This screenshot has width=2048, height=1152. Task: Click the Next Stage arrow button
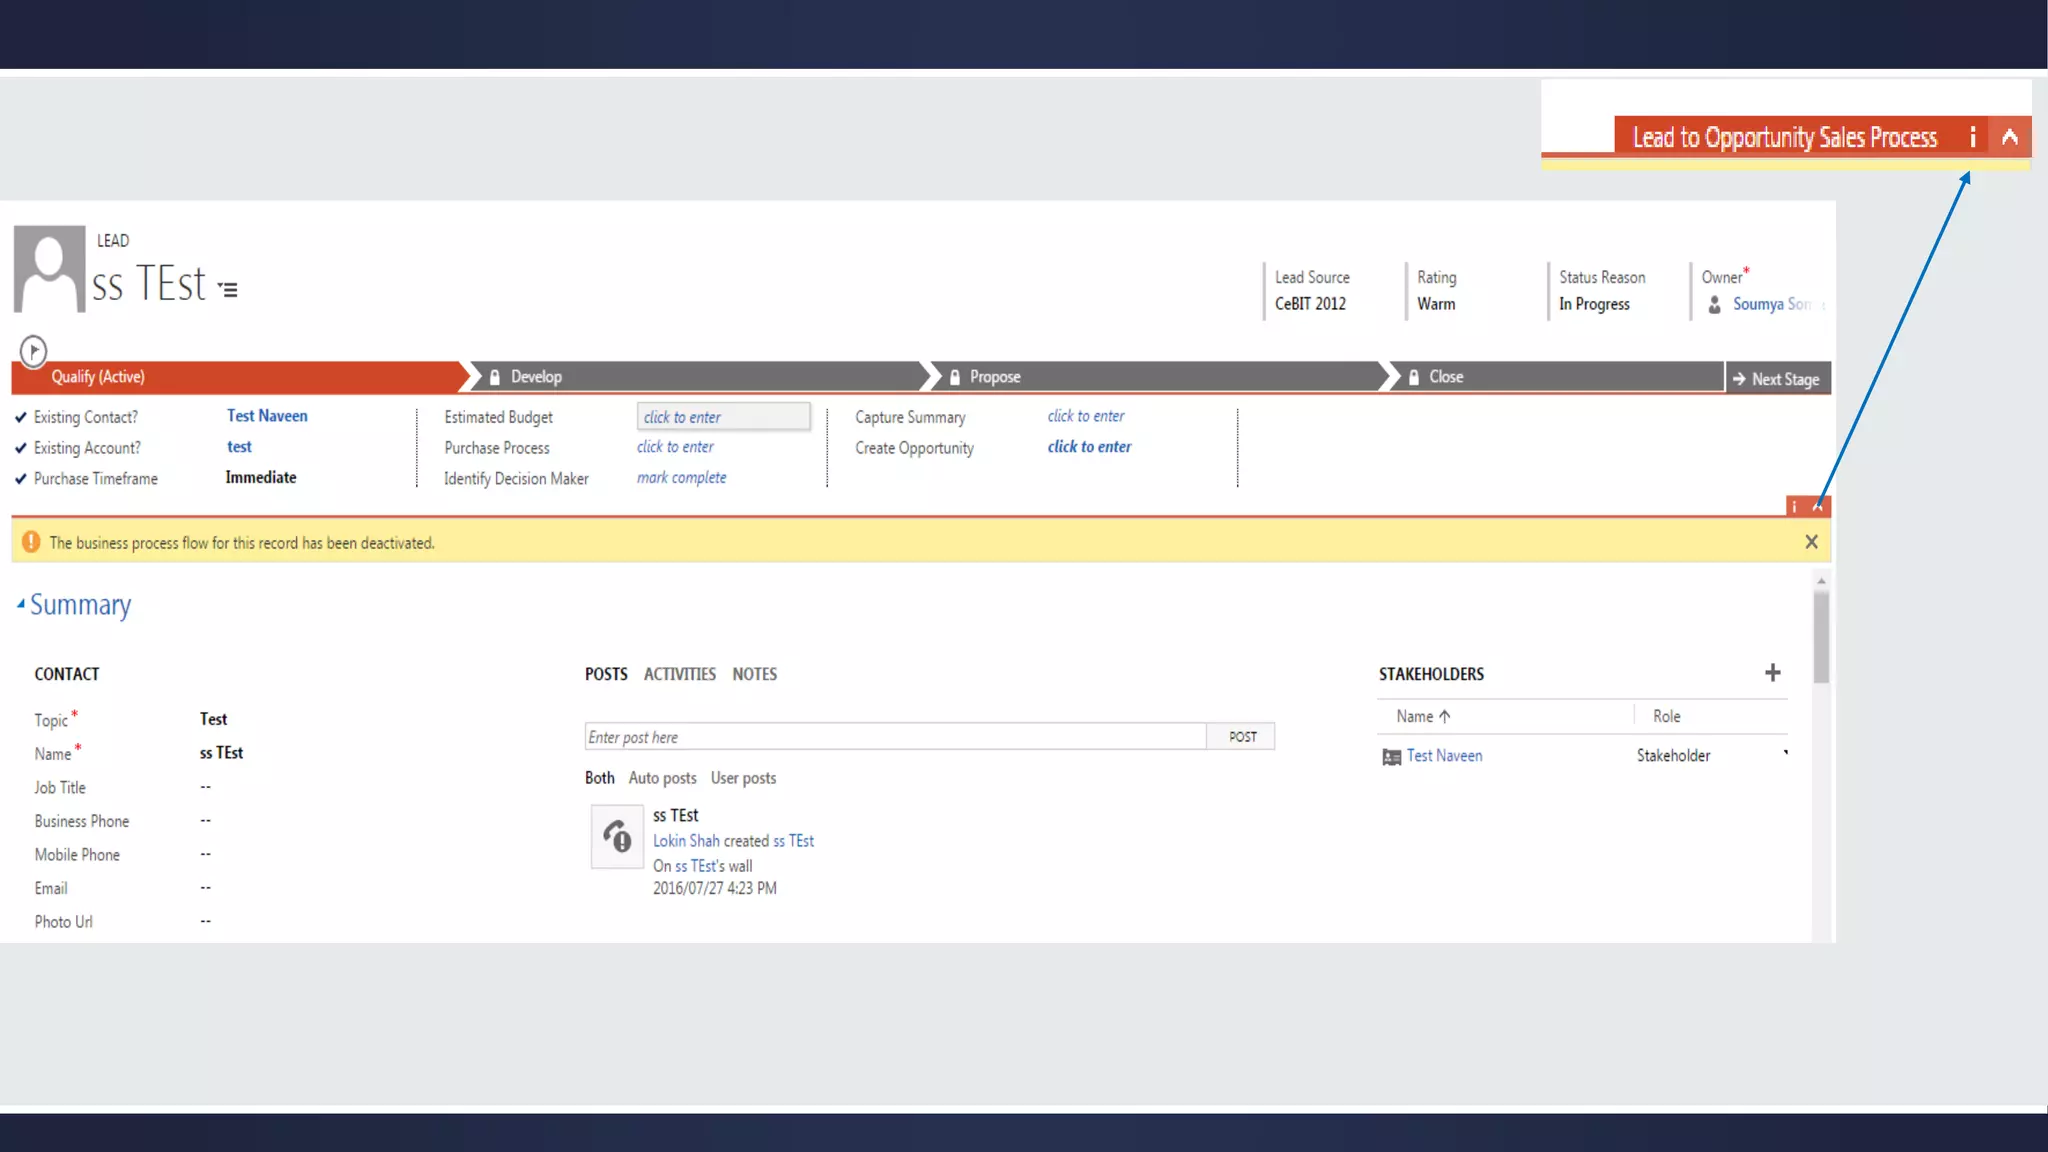[x=1777, y=379]
